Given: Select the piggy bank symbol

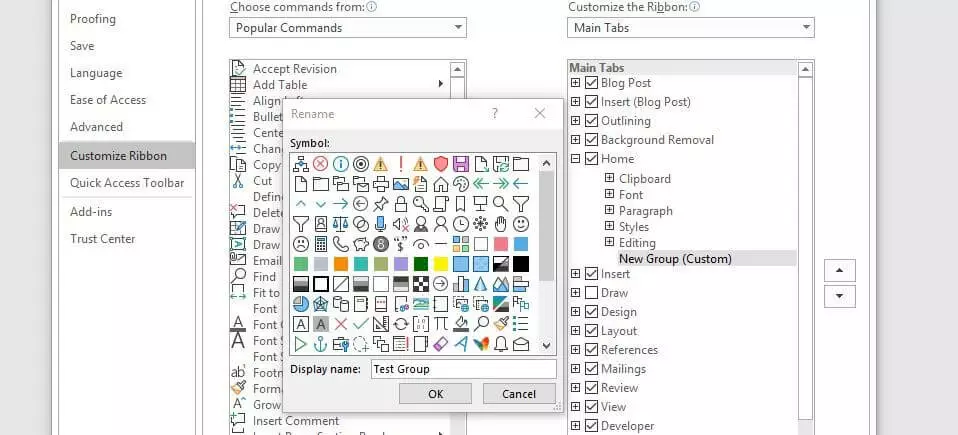Looking at the screenshot, I should tap(360, 244).
